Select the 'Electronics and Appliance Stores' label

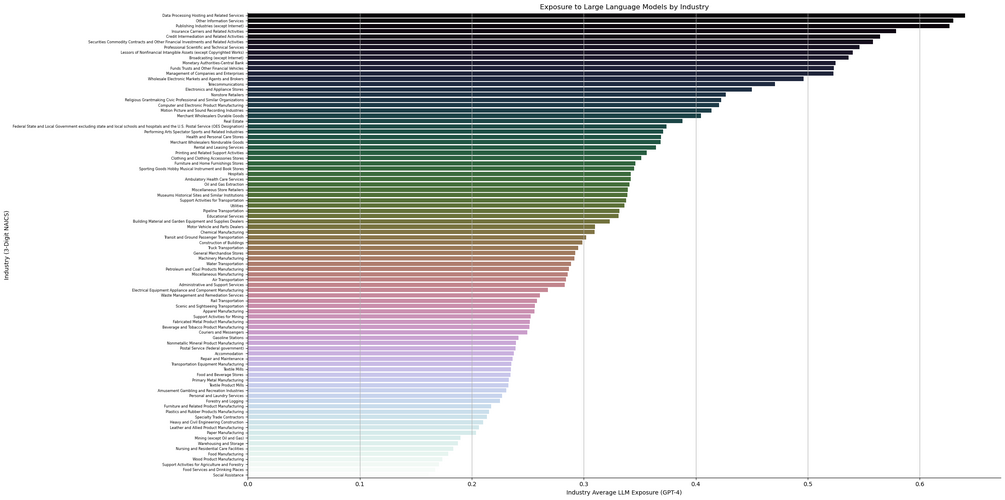[x=215, y=89]
